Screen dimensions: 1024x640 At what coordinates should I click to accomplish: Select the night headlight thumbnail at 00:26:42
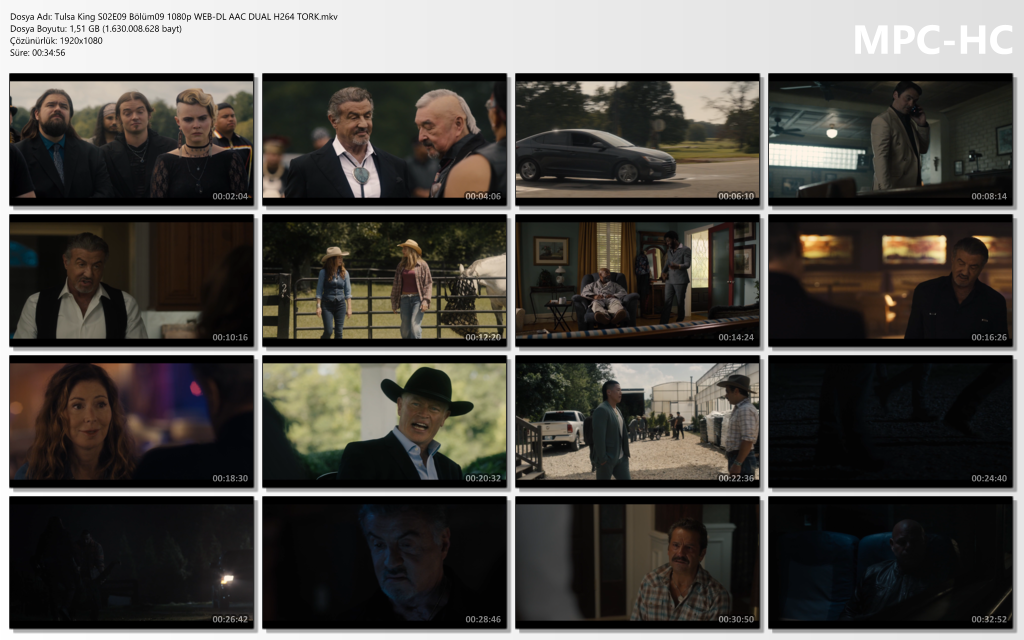click(x=131, y=562)
